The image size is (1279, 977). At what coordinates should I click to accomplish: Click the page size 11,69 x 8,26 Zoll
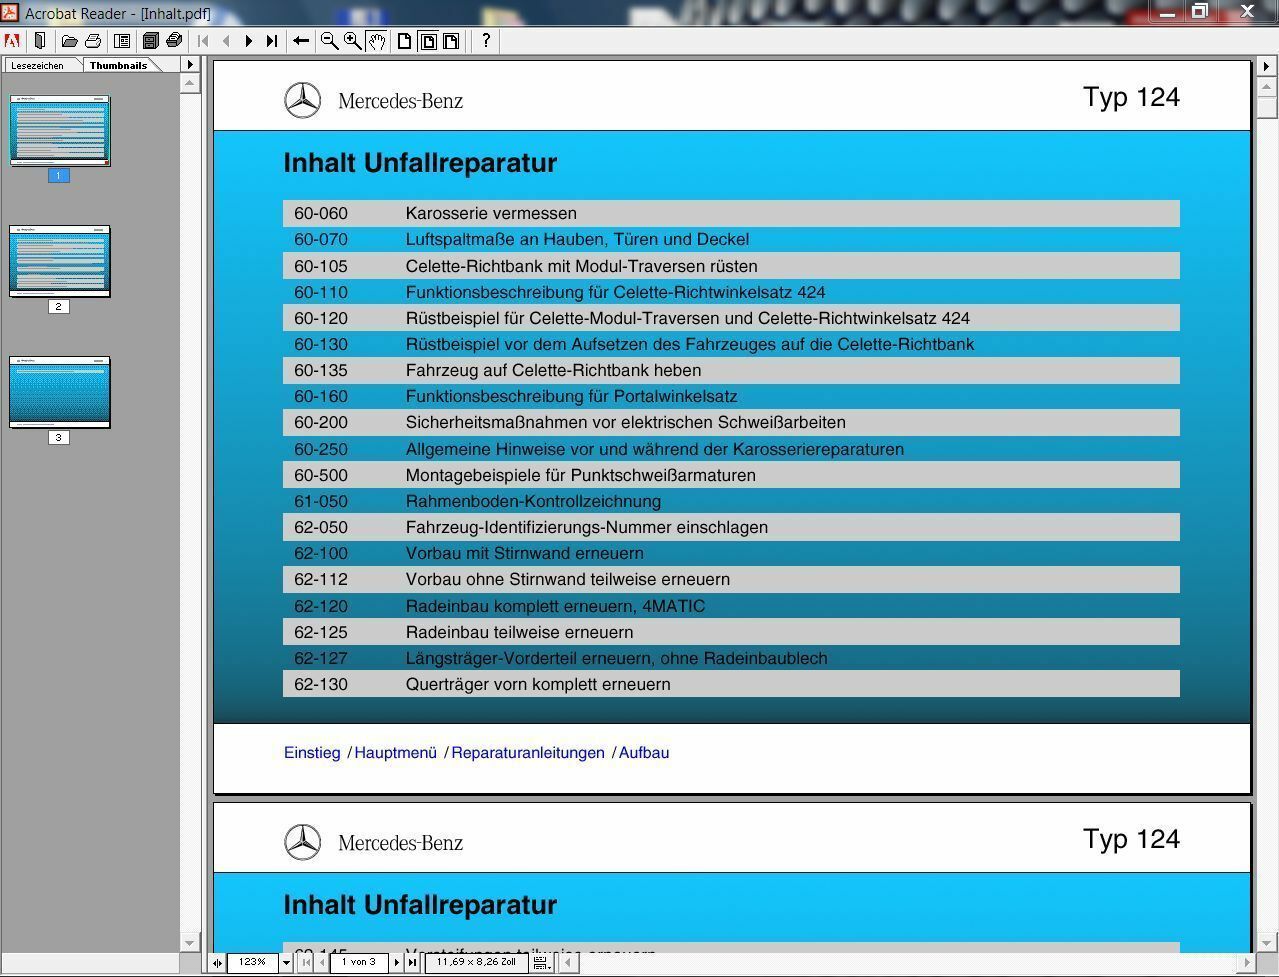click(476, 962)
